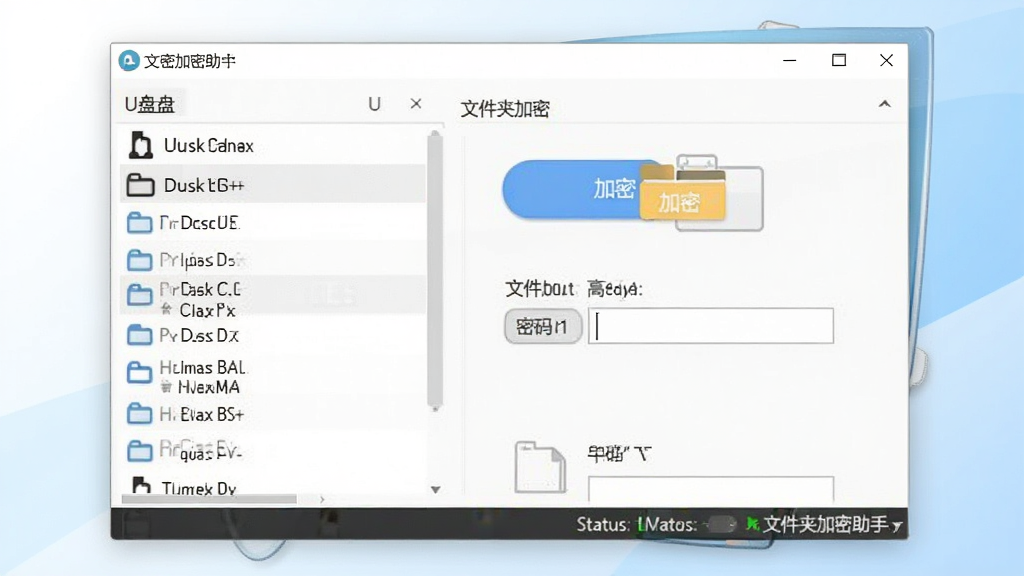This screenshot has width=1024, height=576.
Task: Select Hclmas BAL entry text
Action: [203, 368]
